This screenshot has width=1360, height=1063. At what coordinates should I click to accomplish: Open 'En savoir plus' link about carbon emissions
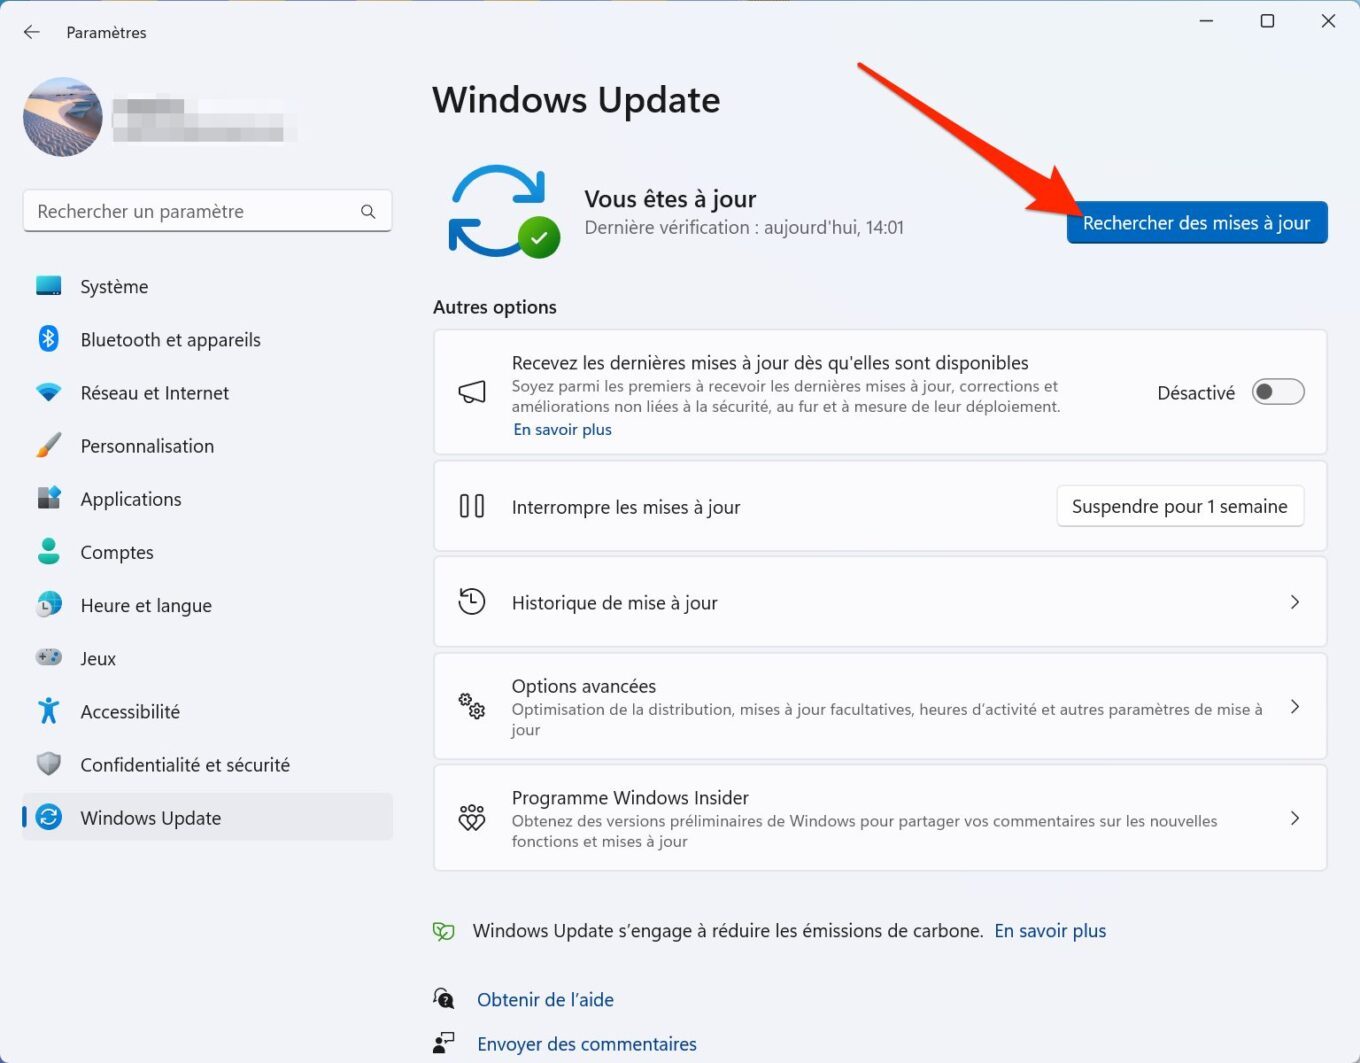coord(1050,931)
